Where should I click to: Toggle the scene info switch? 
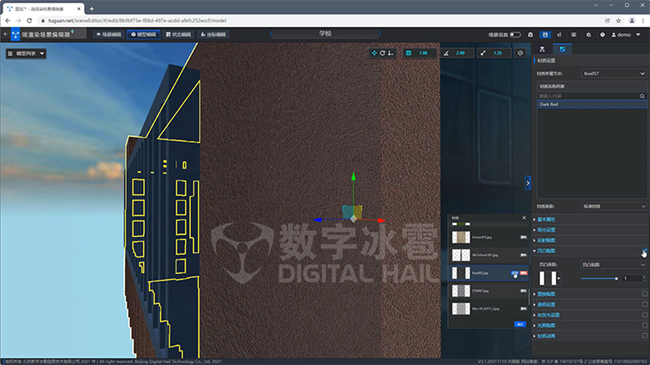tap(515, 35)
